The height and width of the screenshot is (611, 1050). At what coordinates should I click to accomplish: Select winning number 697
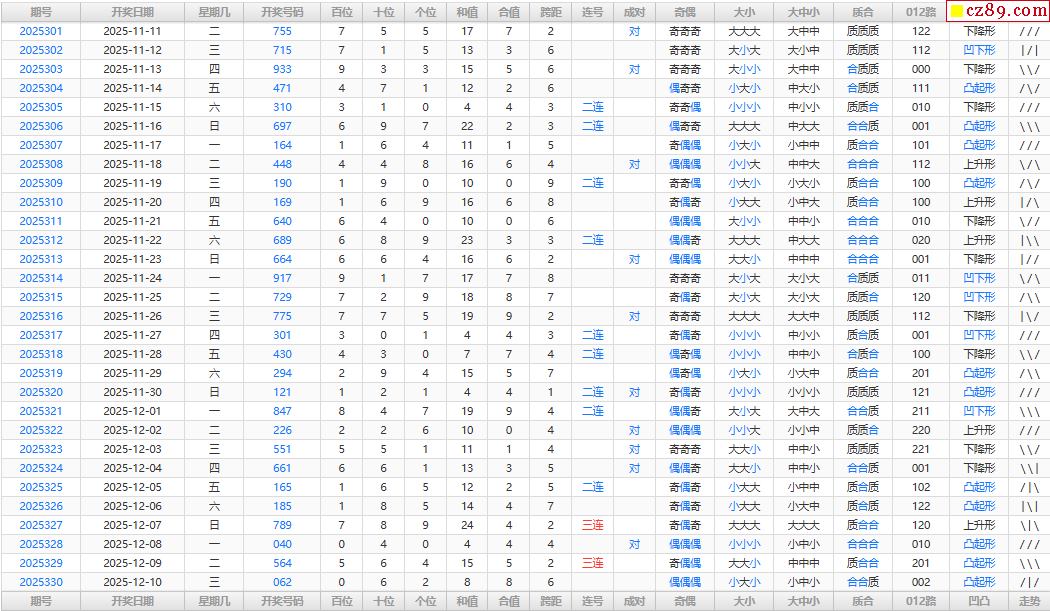(x=283, y=126)
